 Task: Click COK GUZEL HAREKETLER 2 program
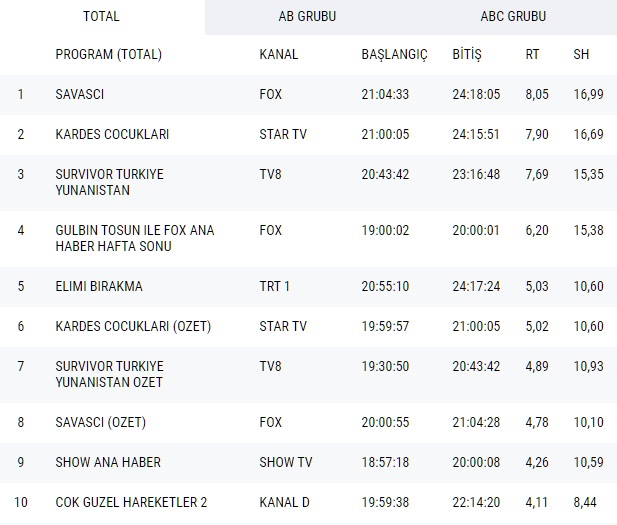point(134,502)
